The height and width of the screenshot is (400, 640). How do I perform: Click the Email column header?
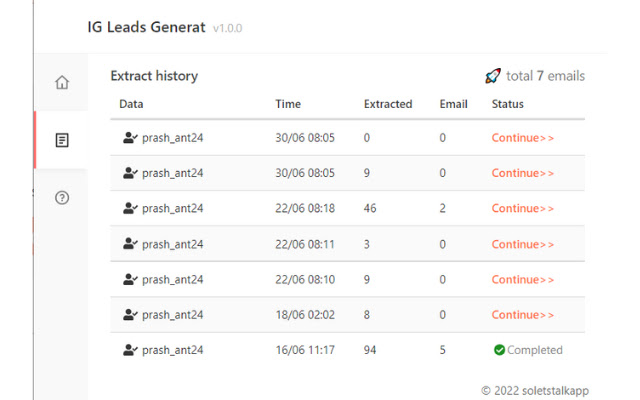453,104
